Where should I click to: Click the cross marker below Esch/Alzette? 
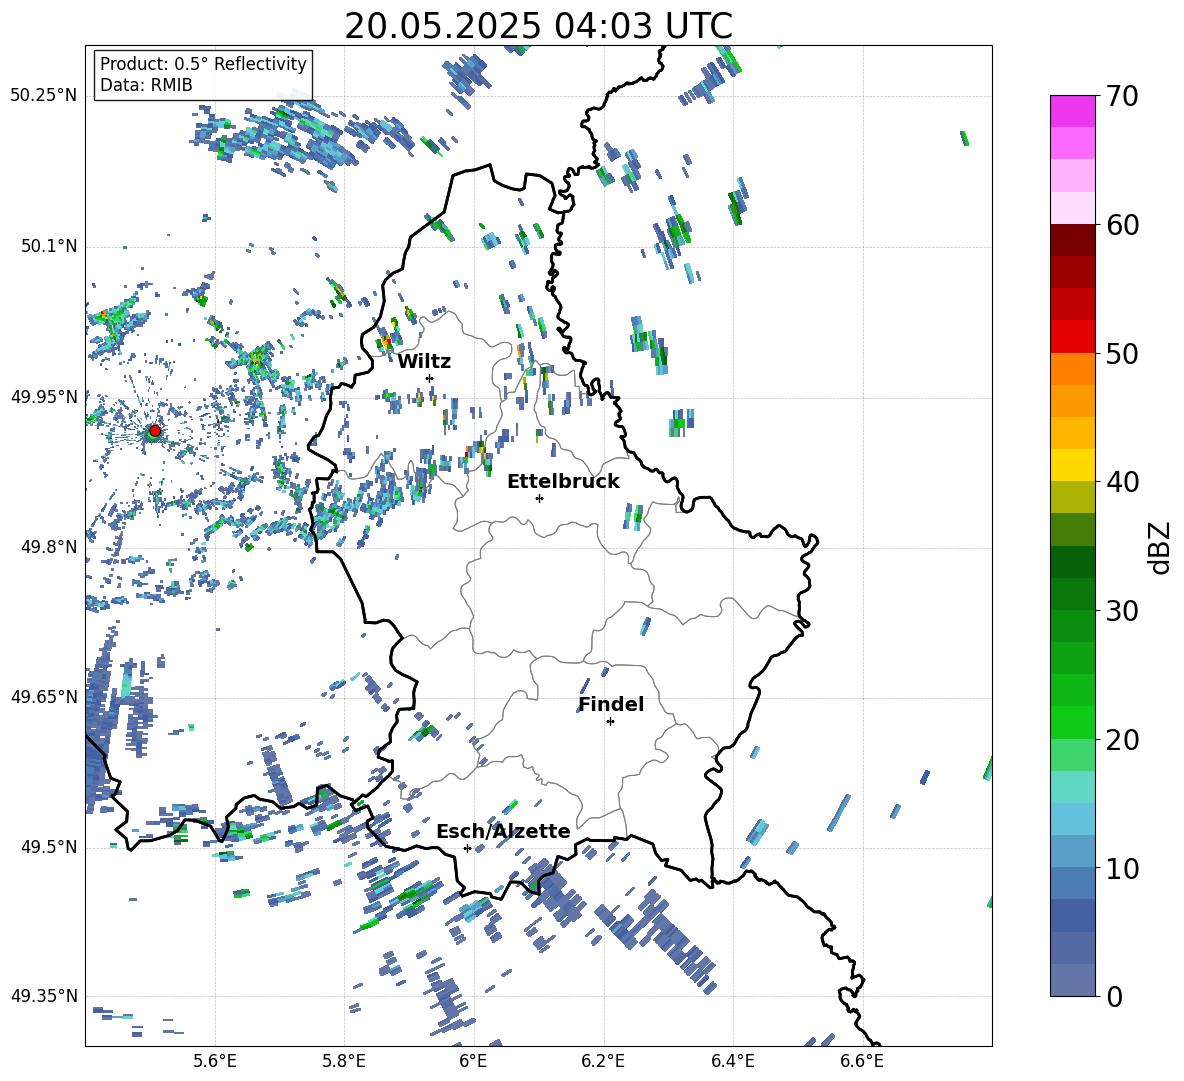pos(467,848)
